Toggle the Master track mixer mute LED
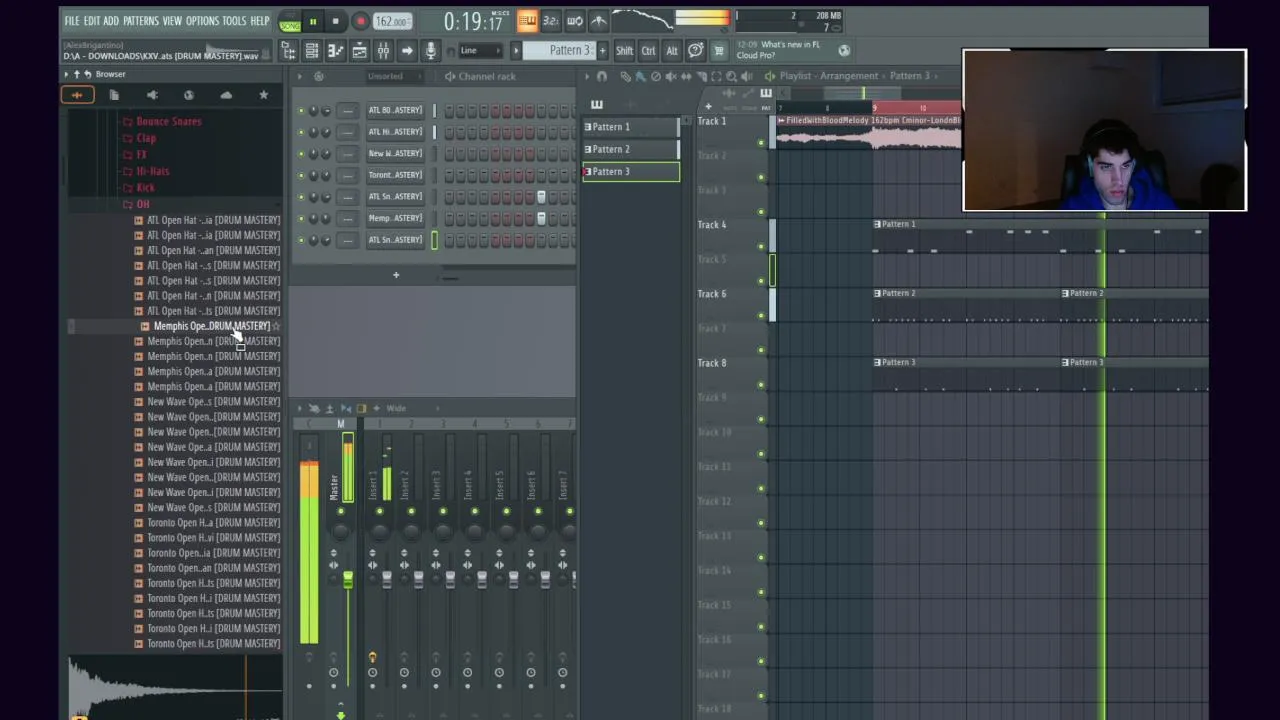Image resolution: width=1280 pixels, height=720 pixels. [x=341, y=512]
